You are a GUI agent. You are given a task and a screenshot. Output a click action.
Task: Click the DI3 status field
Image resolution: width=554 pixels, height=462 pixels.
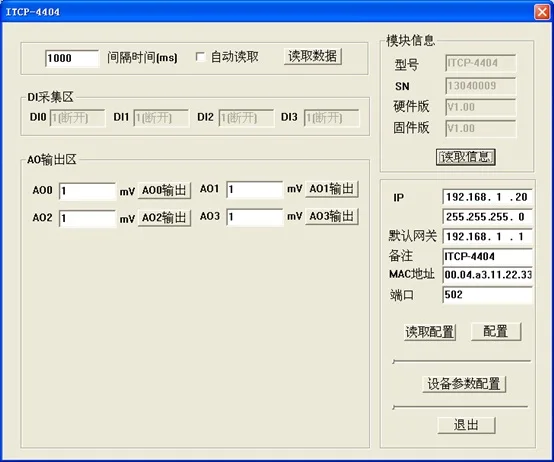[331, 118]
